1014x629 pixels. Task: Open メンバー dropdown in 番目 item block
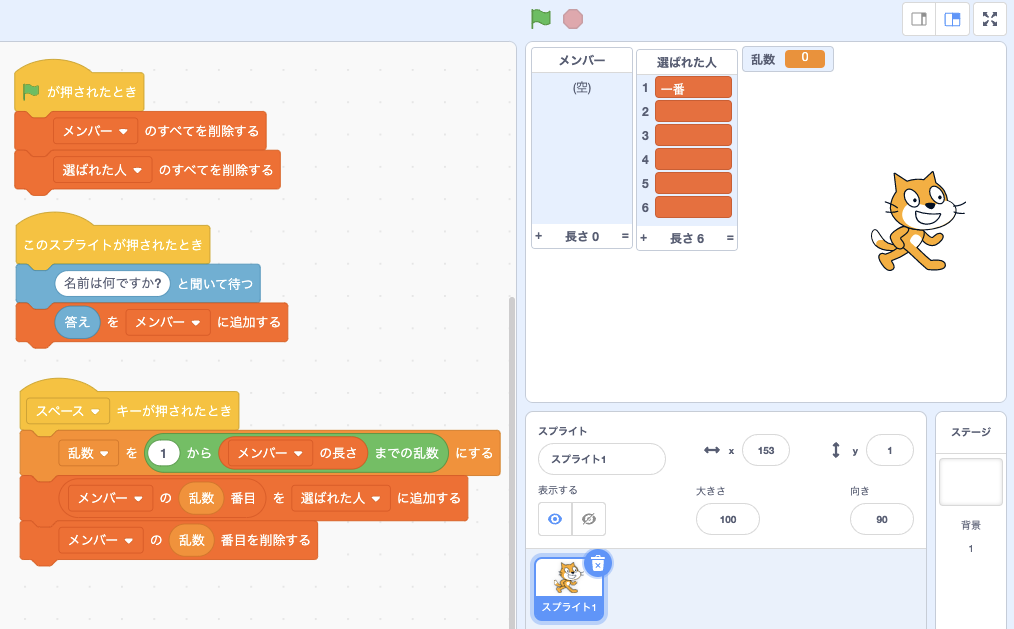110,498
